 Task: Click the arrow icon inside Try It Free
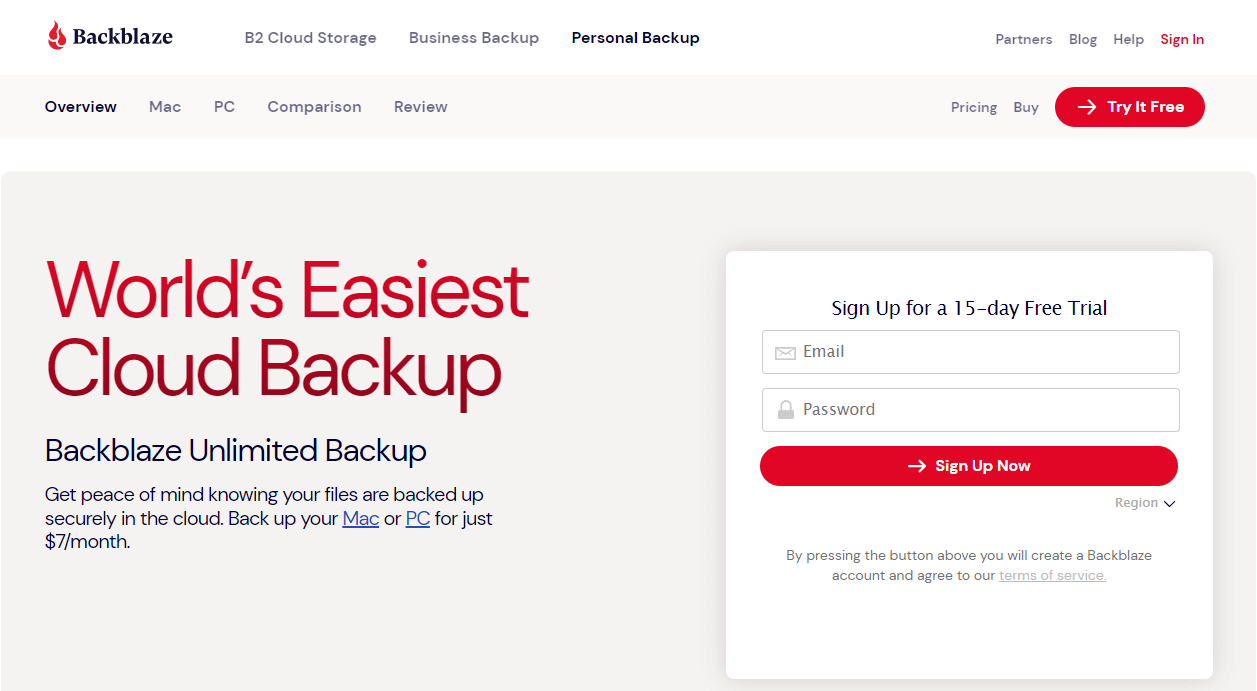(1085, 107)
